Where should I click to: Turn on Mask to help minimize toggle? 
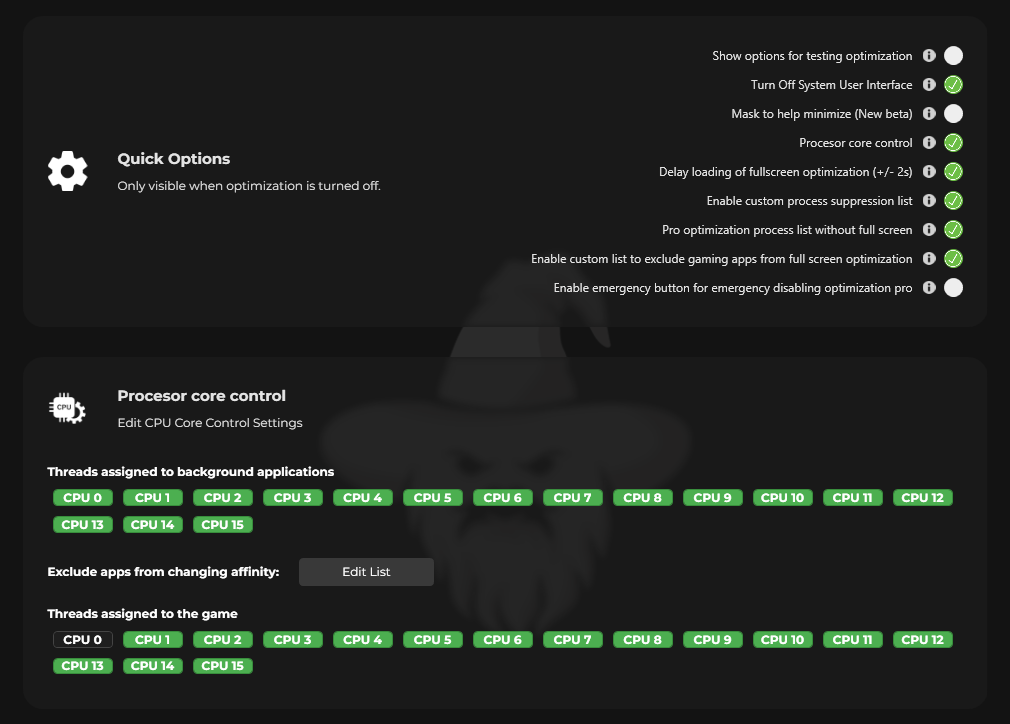point(953,114)
